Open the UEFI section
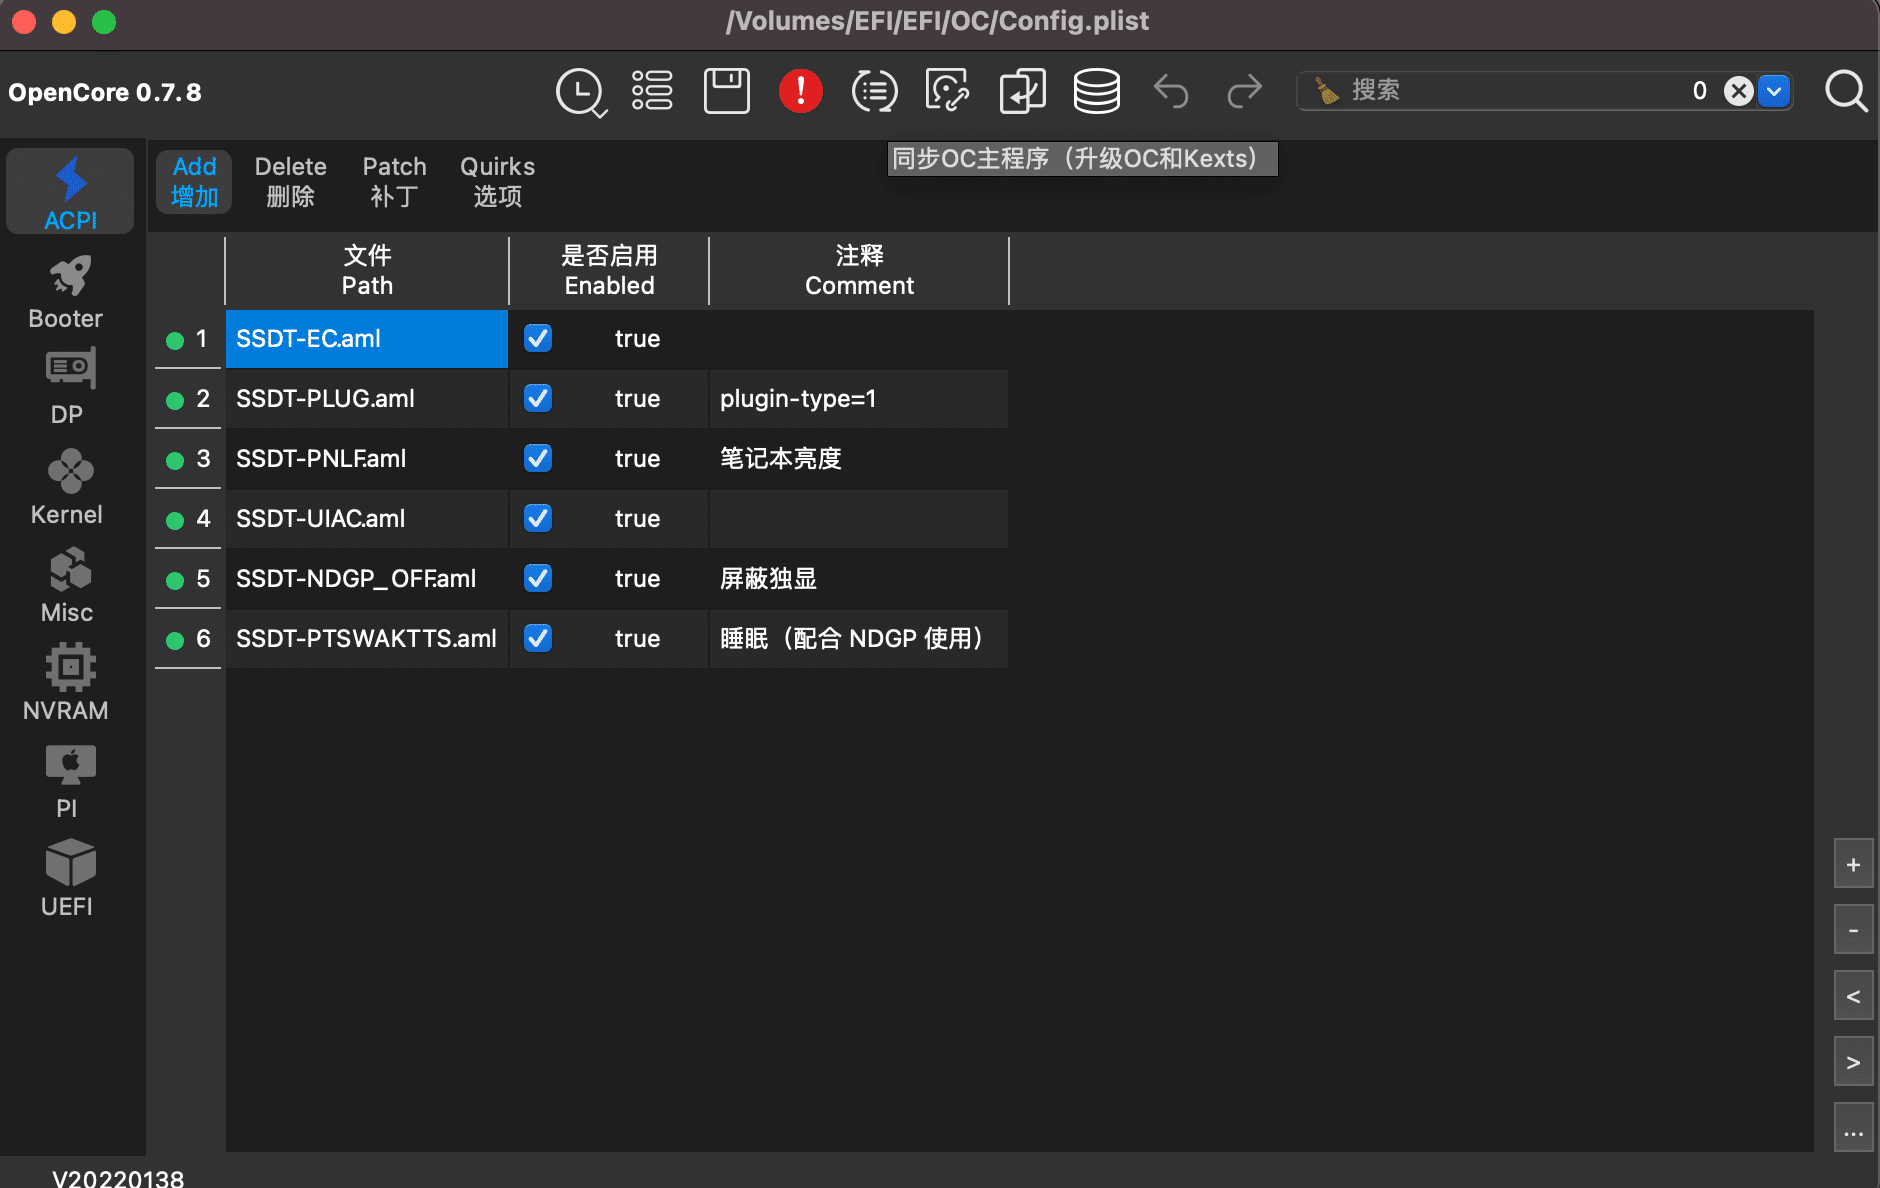1880x1188 pixels. point(67,878)
